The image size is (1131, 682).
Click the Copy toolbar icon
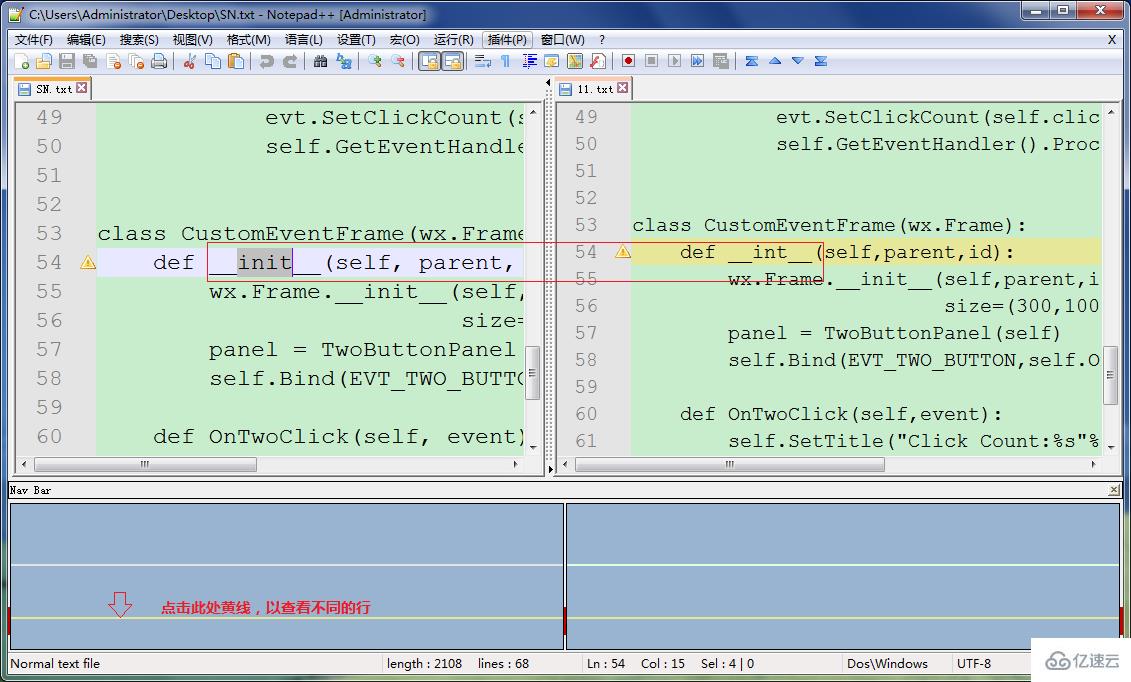coord(213,61)
